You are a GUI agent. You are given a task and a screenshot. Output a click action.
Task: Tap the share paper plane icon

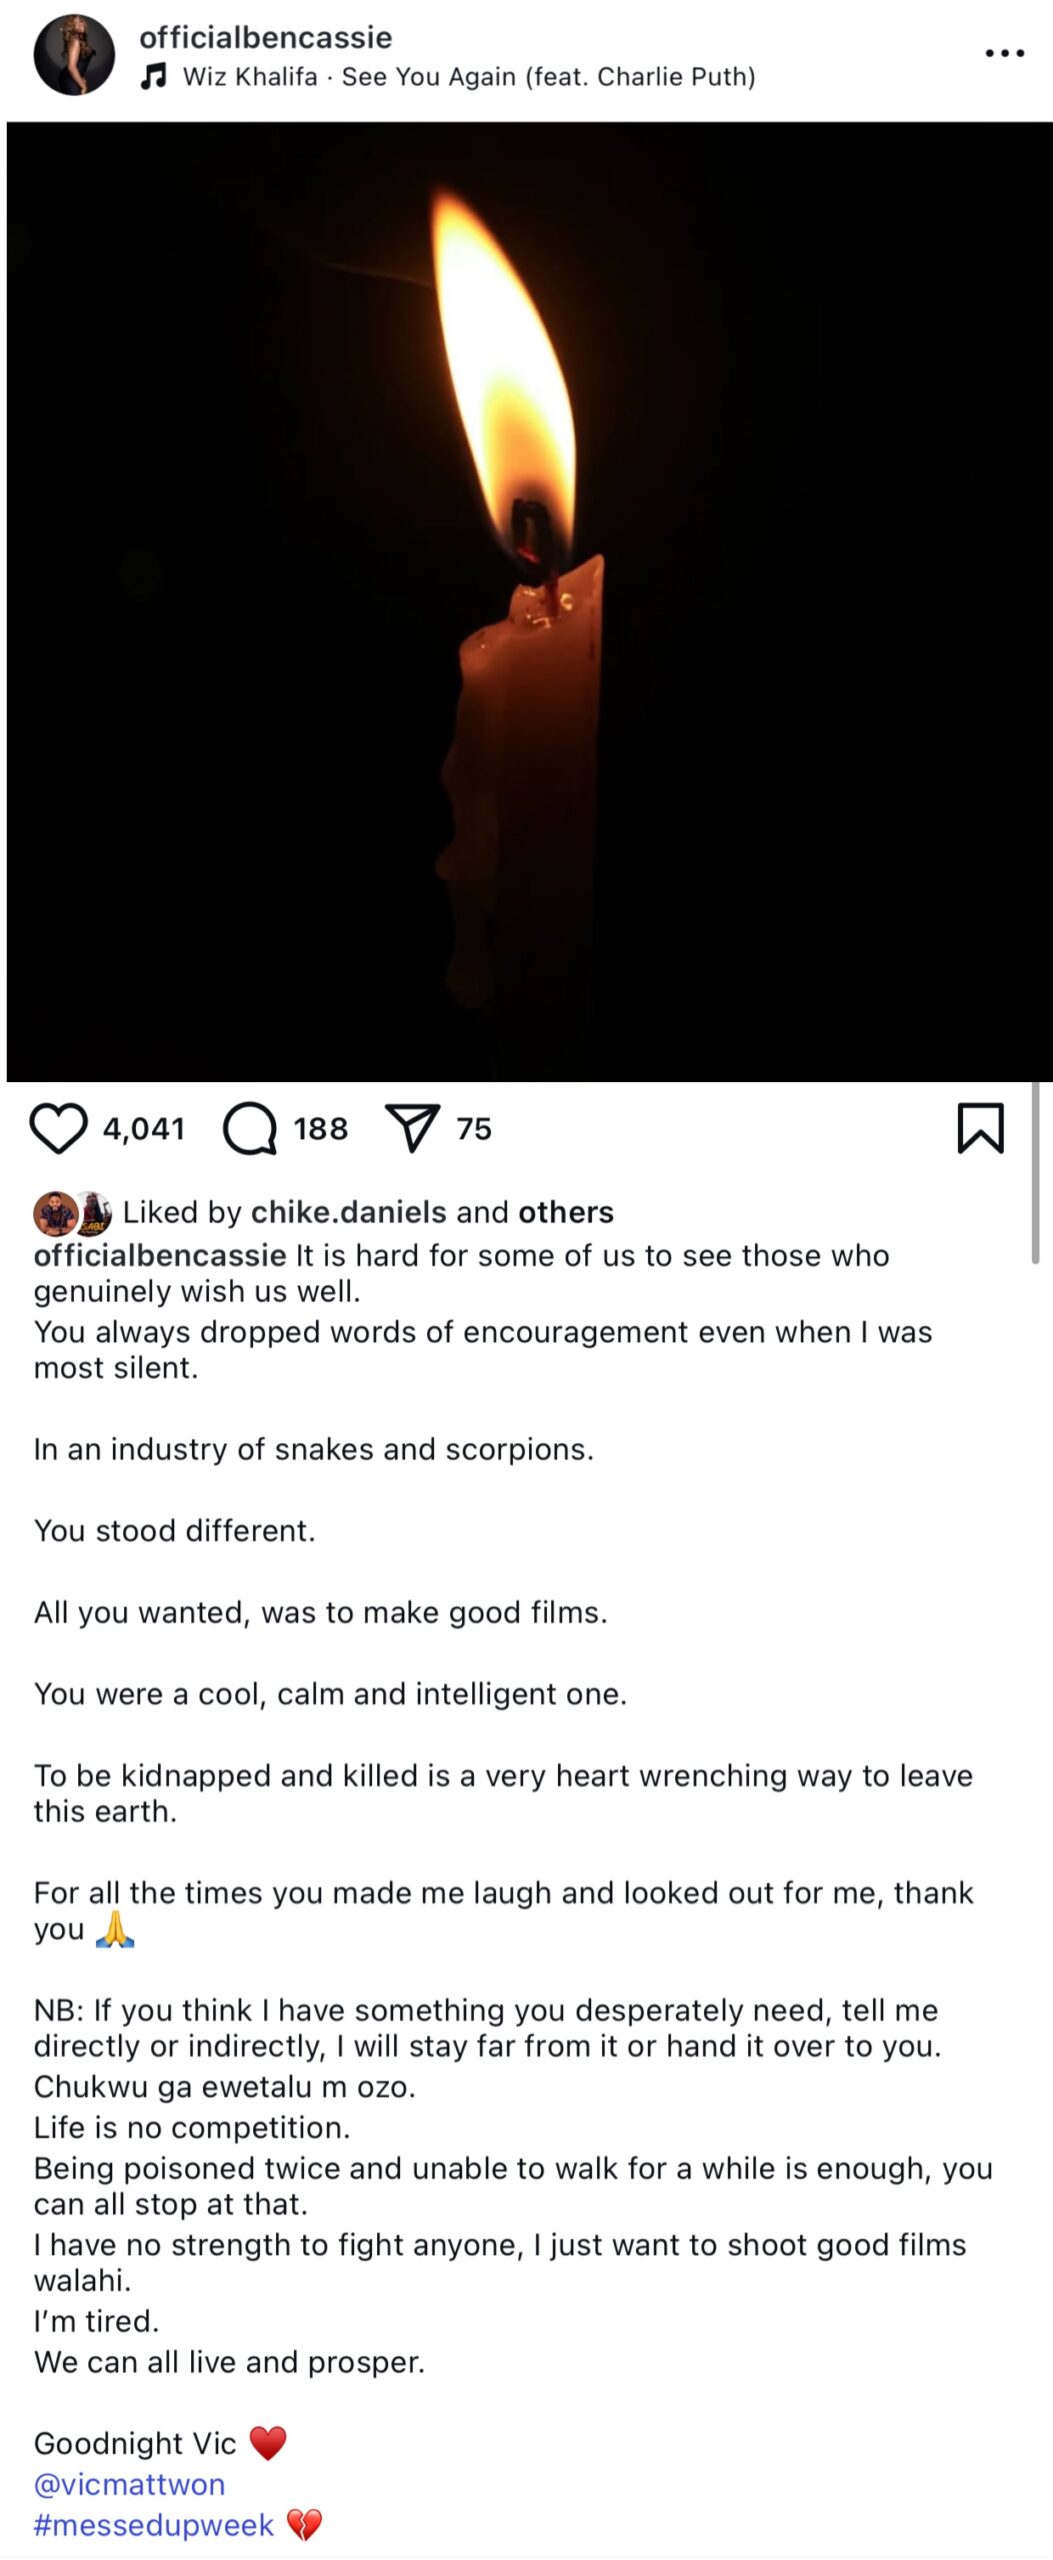412,1128
